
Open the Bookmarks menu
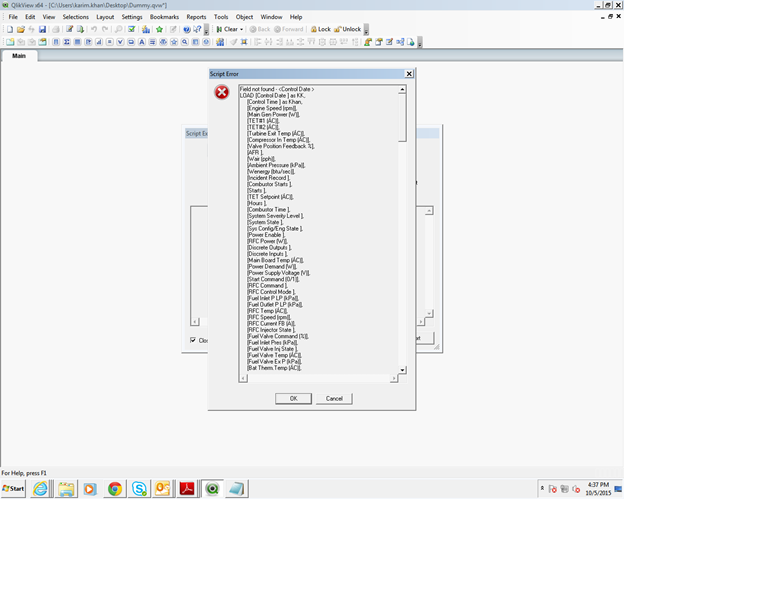click(x=164, y=17)
